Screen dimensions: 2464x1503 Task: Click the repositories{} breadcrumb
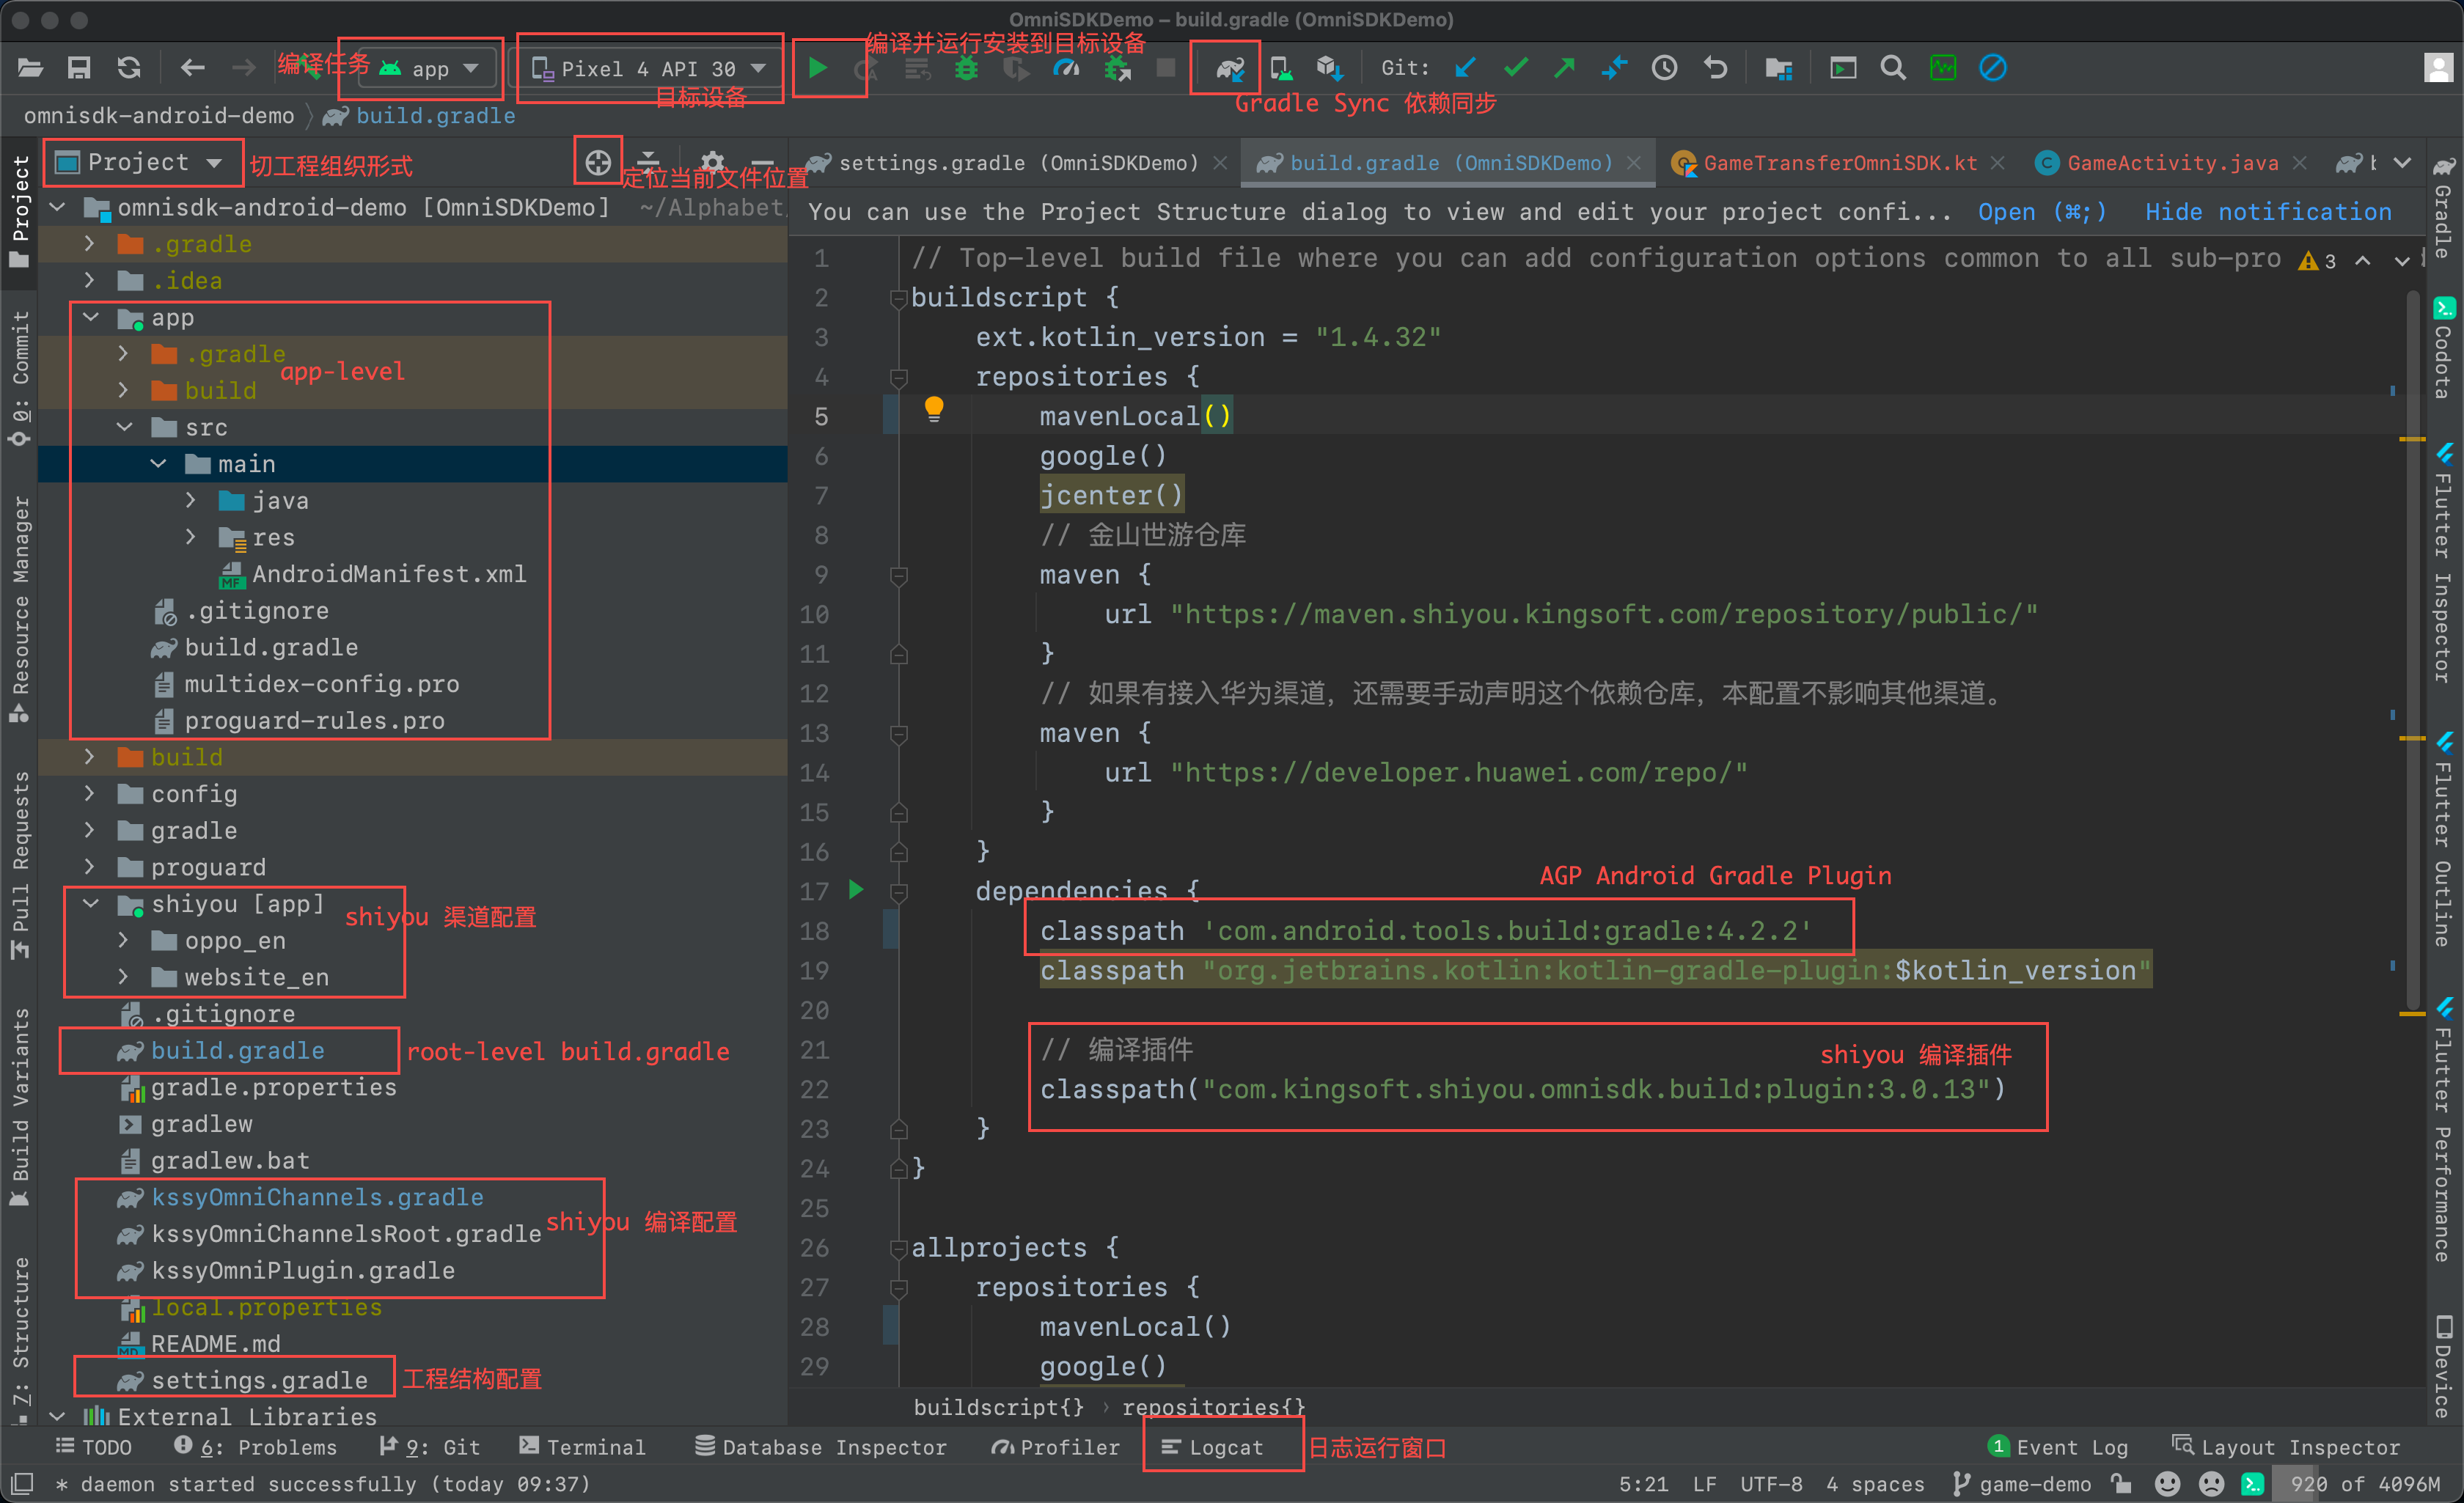(1213, 1407)
